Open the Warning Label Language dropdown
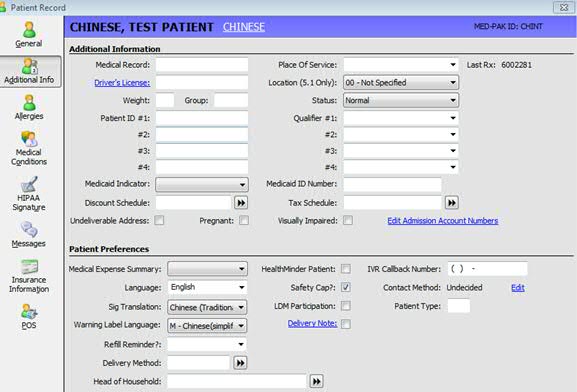 [207, 326]
